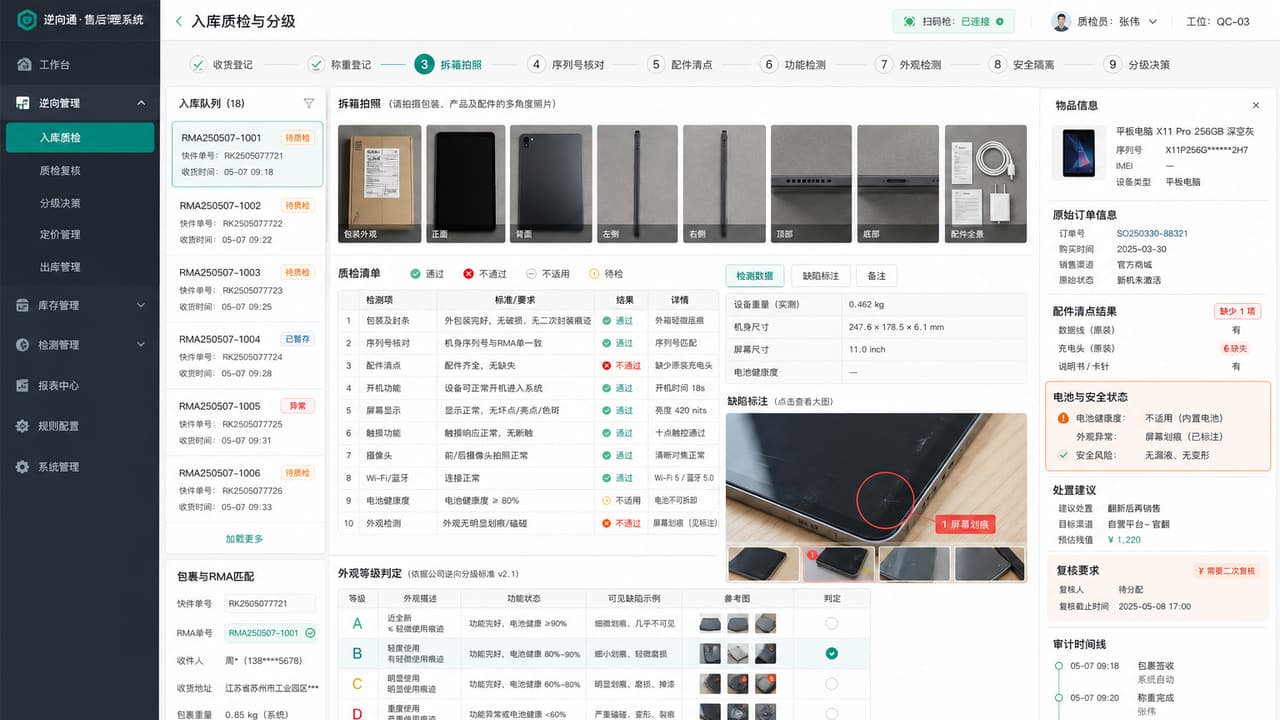Screen dimensions: 1280x720
Task: Select grade A radio button
Action: point(831,623)
